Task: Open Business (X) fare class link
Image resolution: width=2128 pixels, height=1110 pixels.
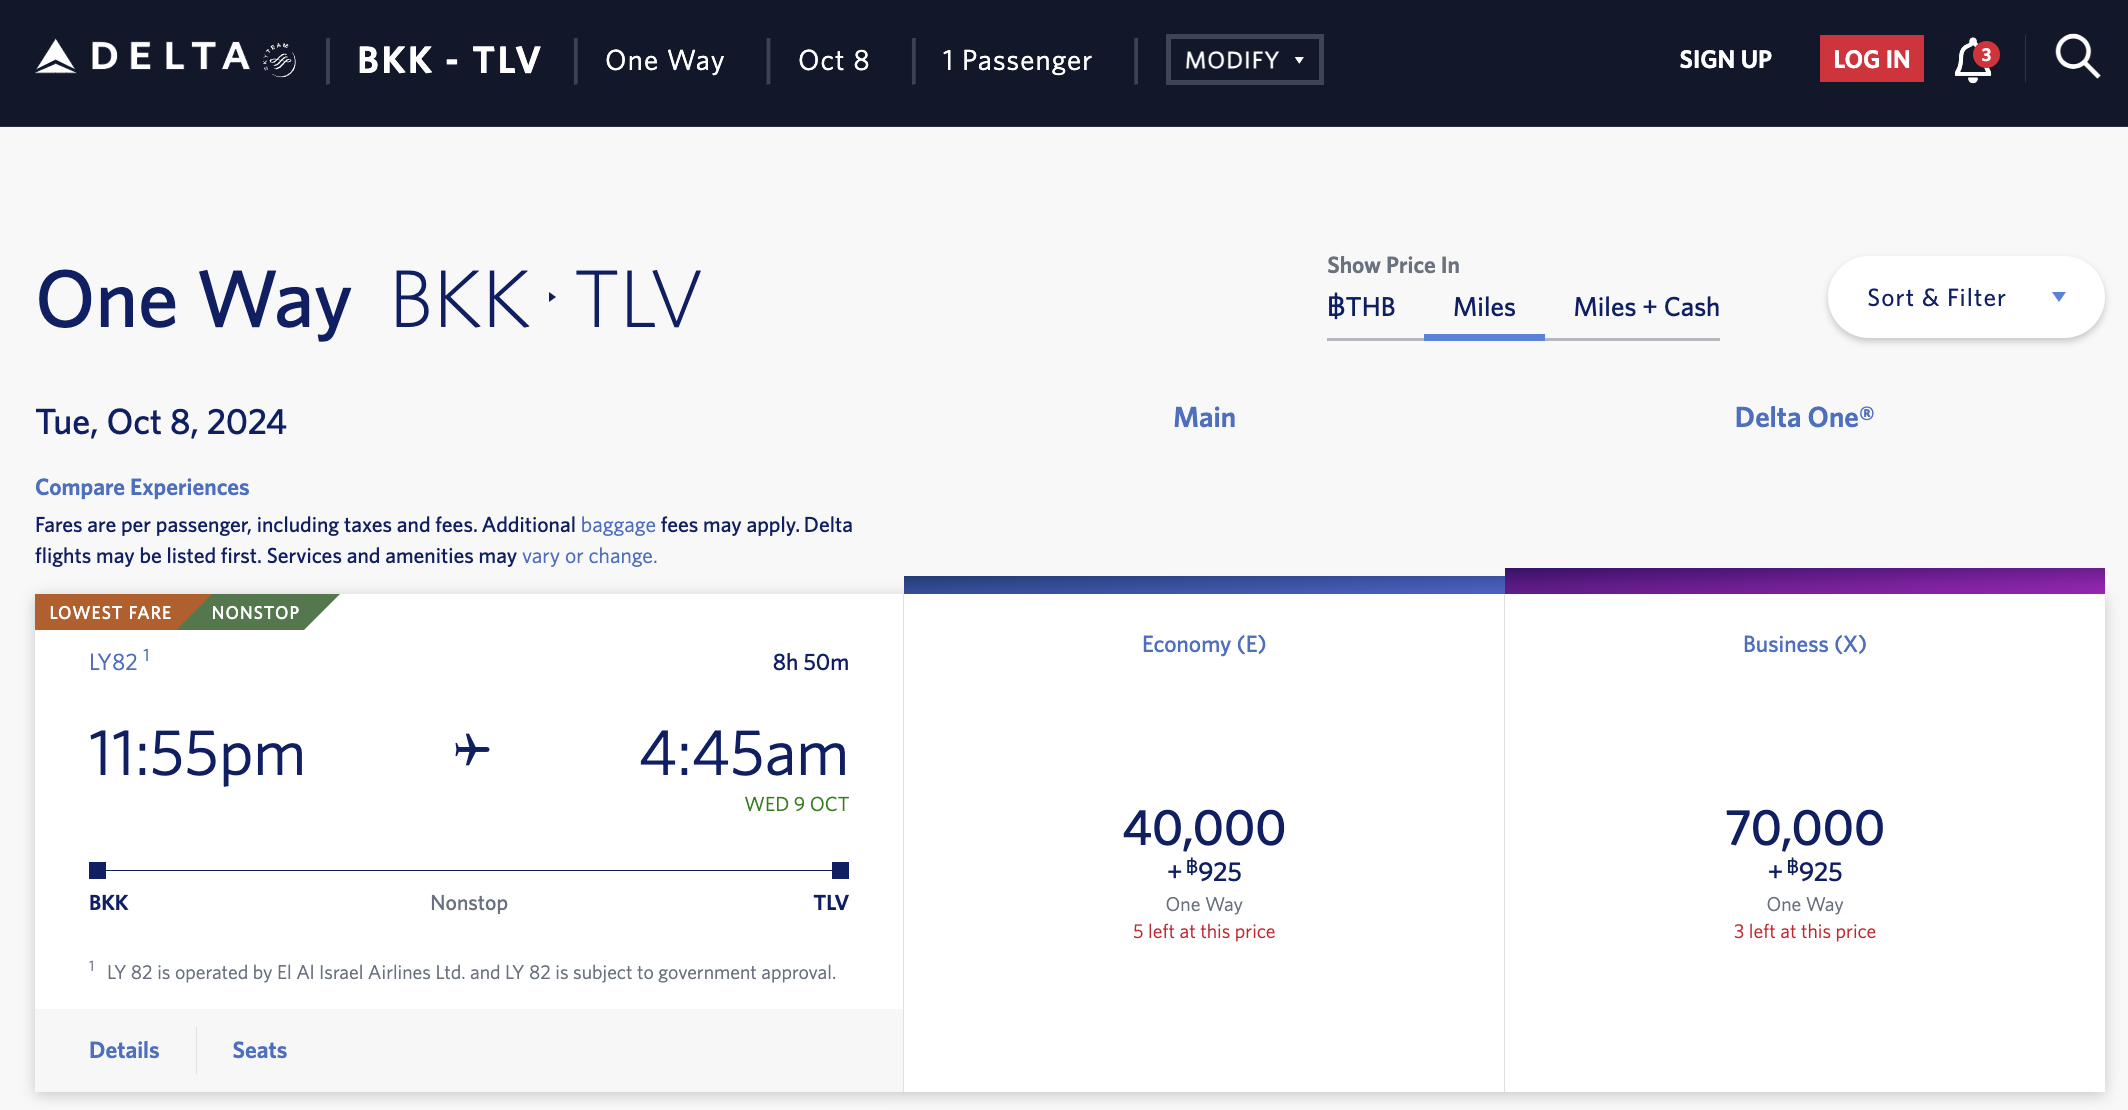Action: [1804, 644]
